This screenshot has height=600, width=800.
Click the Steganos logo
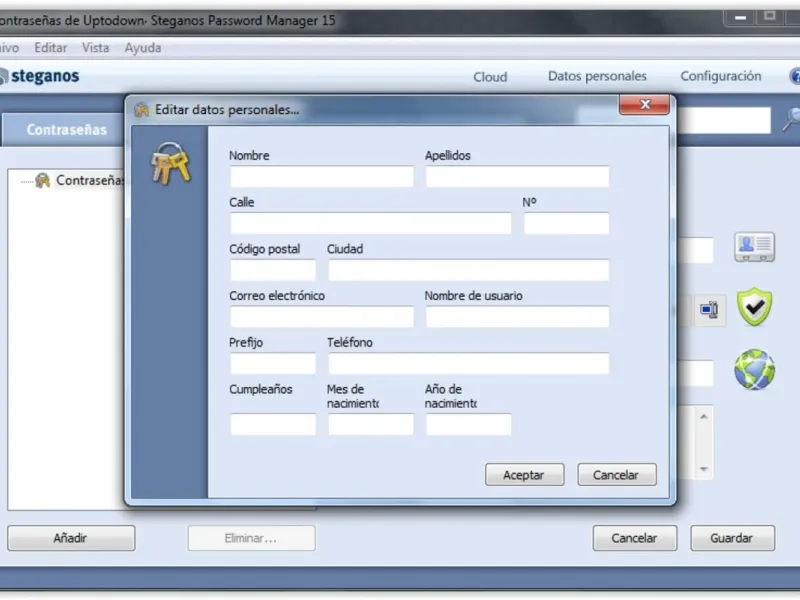point(40,77)
